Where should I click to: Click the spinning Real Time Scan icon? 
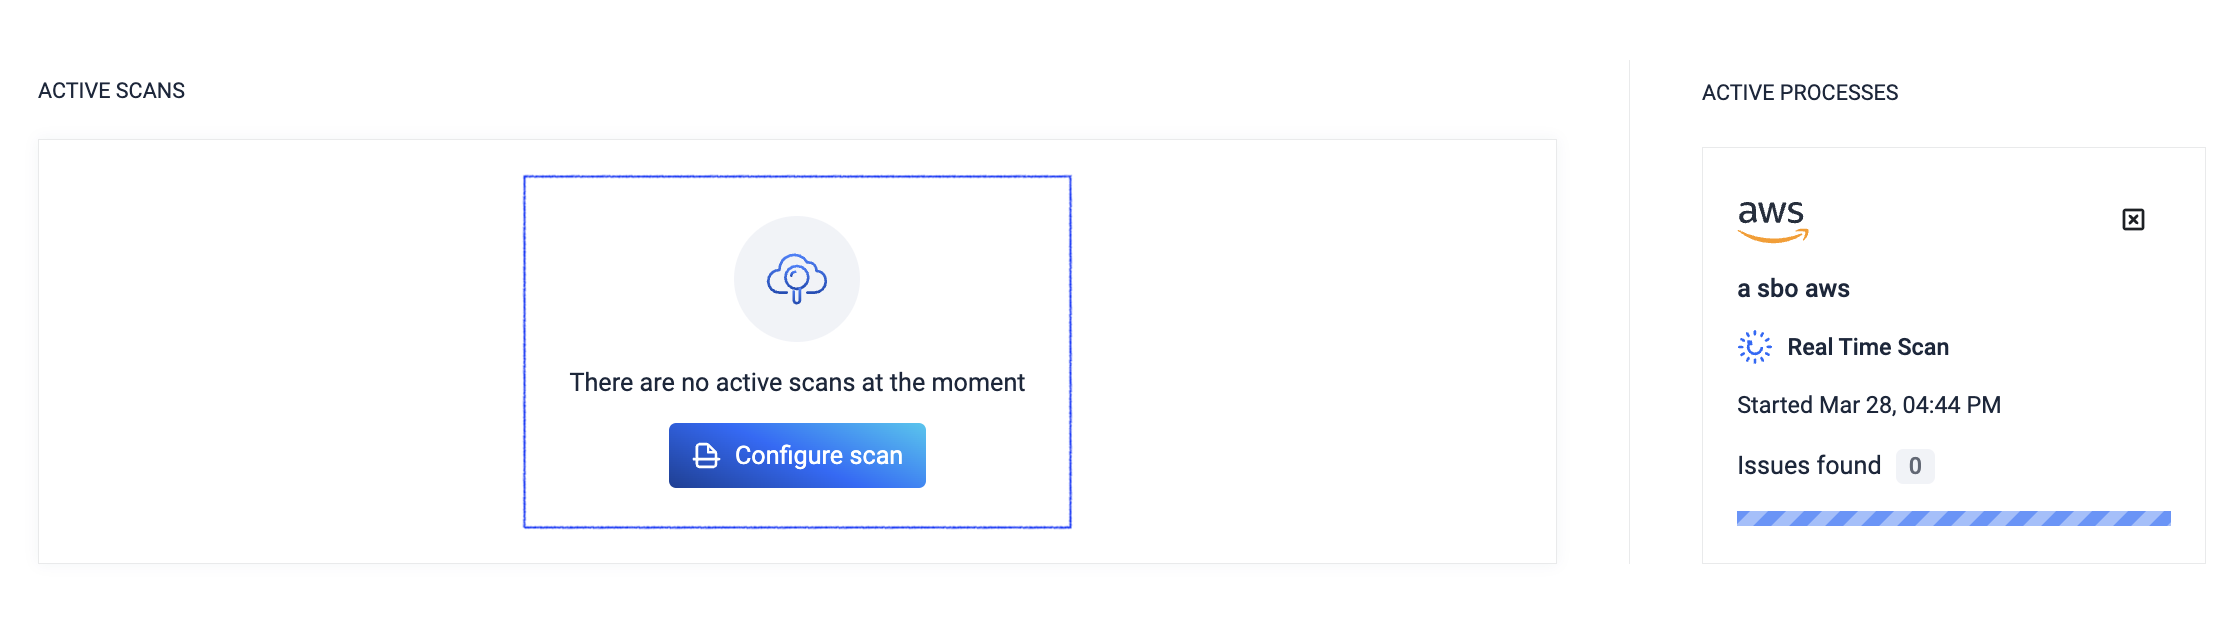pyautogui.click(x=1755, y=347)
